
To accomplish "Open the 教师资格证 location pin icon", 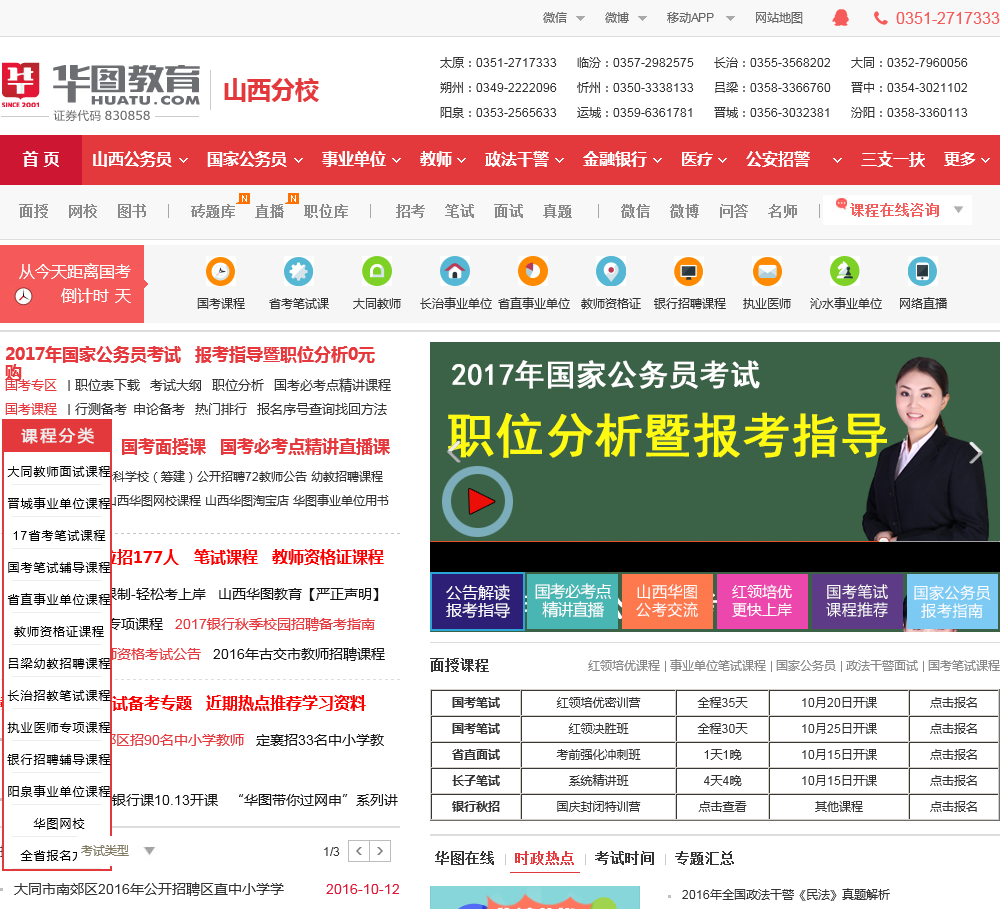I will click(x=611, y=272).
